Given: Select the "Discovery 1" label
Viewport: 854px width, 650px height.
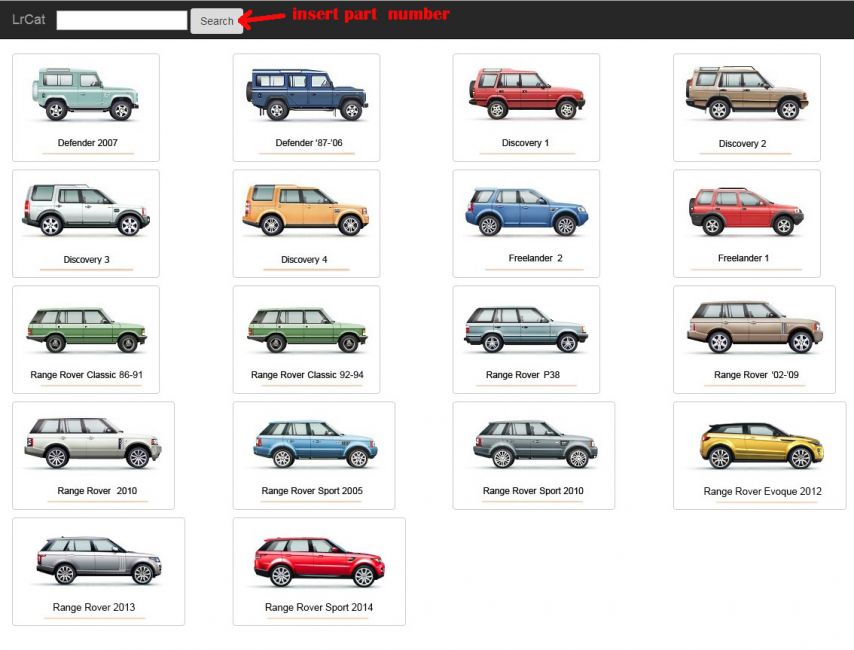Looking at the screenshot, I should [x=525, y=143].
